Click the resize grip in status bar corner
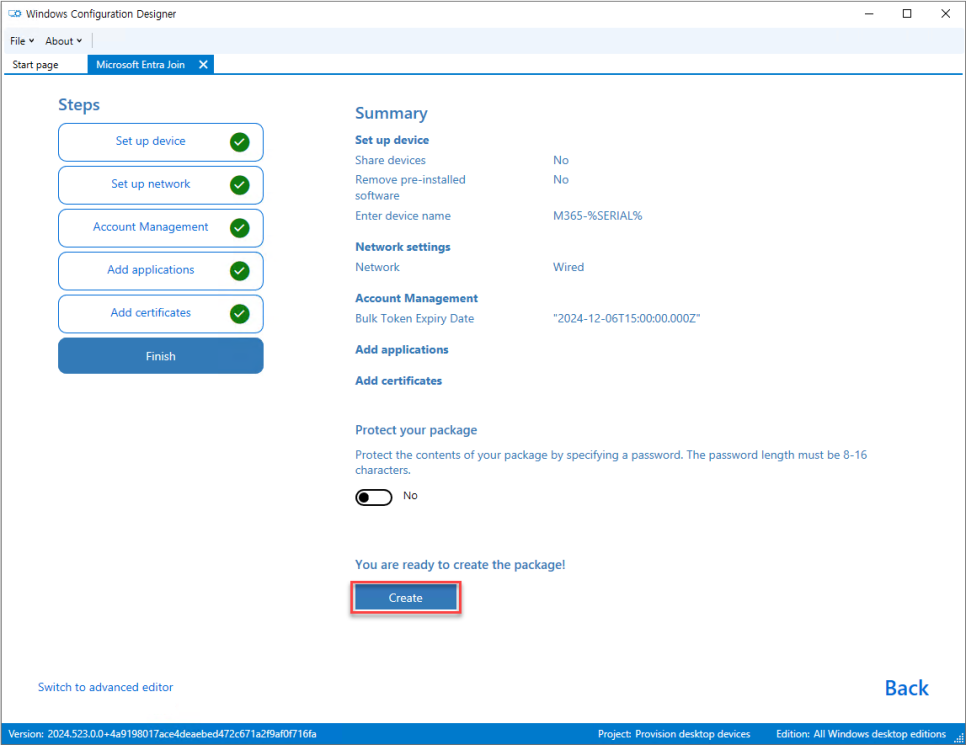Image resolution: width=966 pixels, height=745 pixels. (959, 738)
